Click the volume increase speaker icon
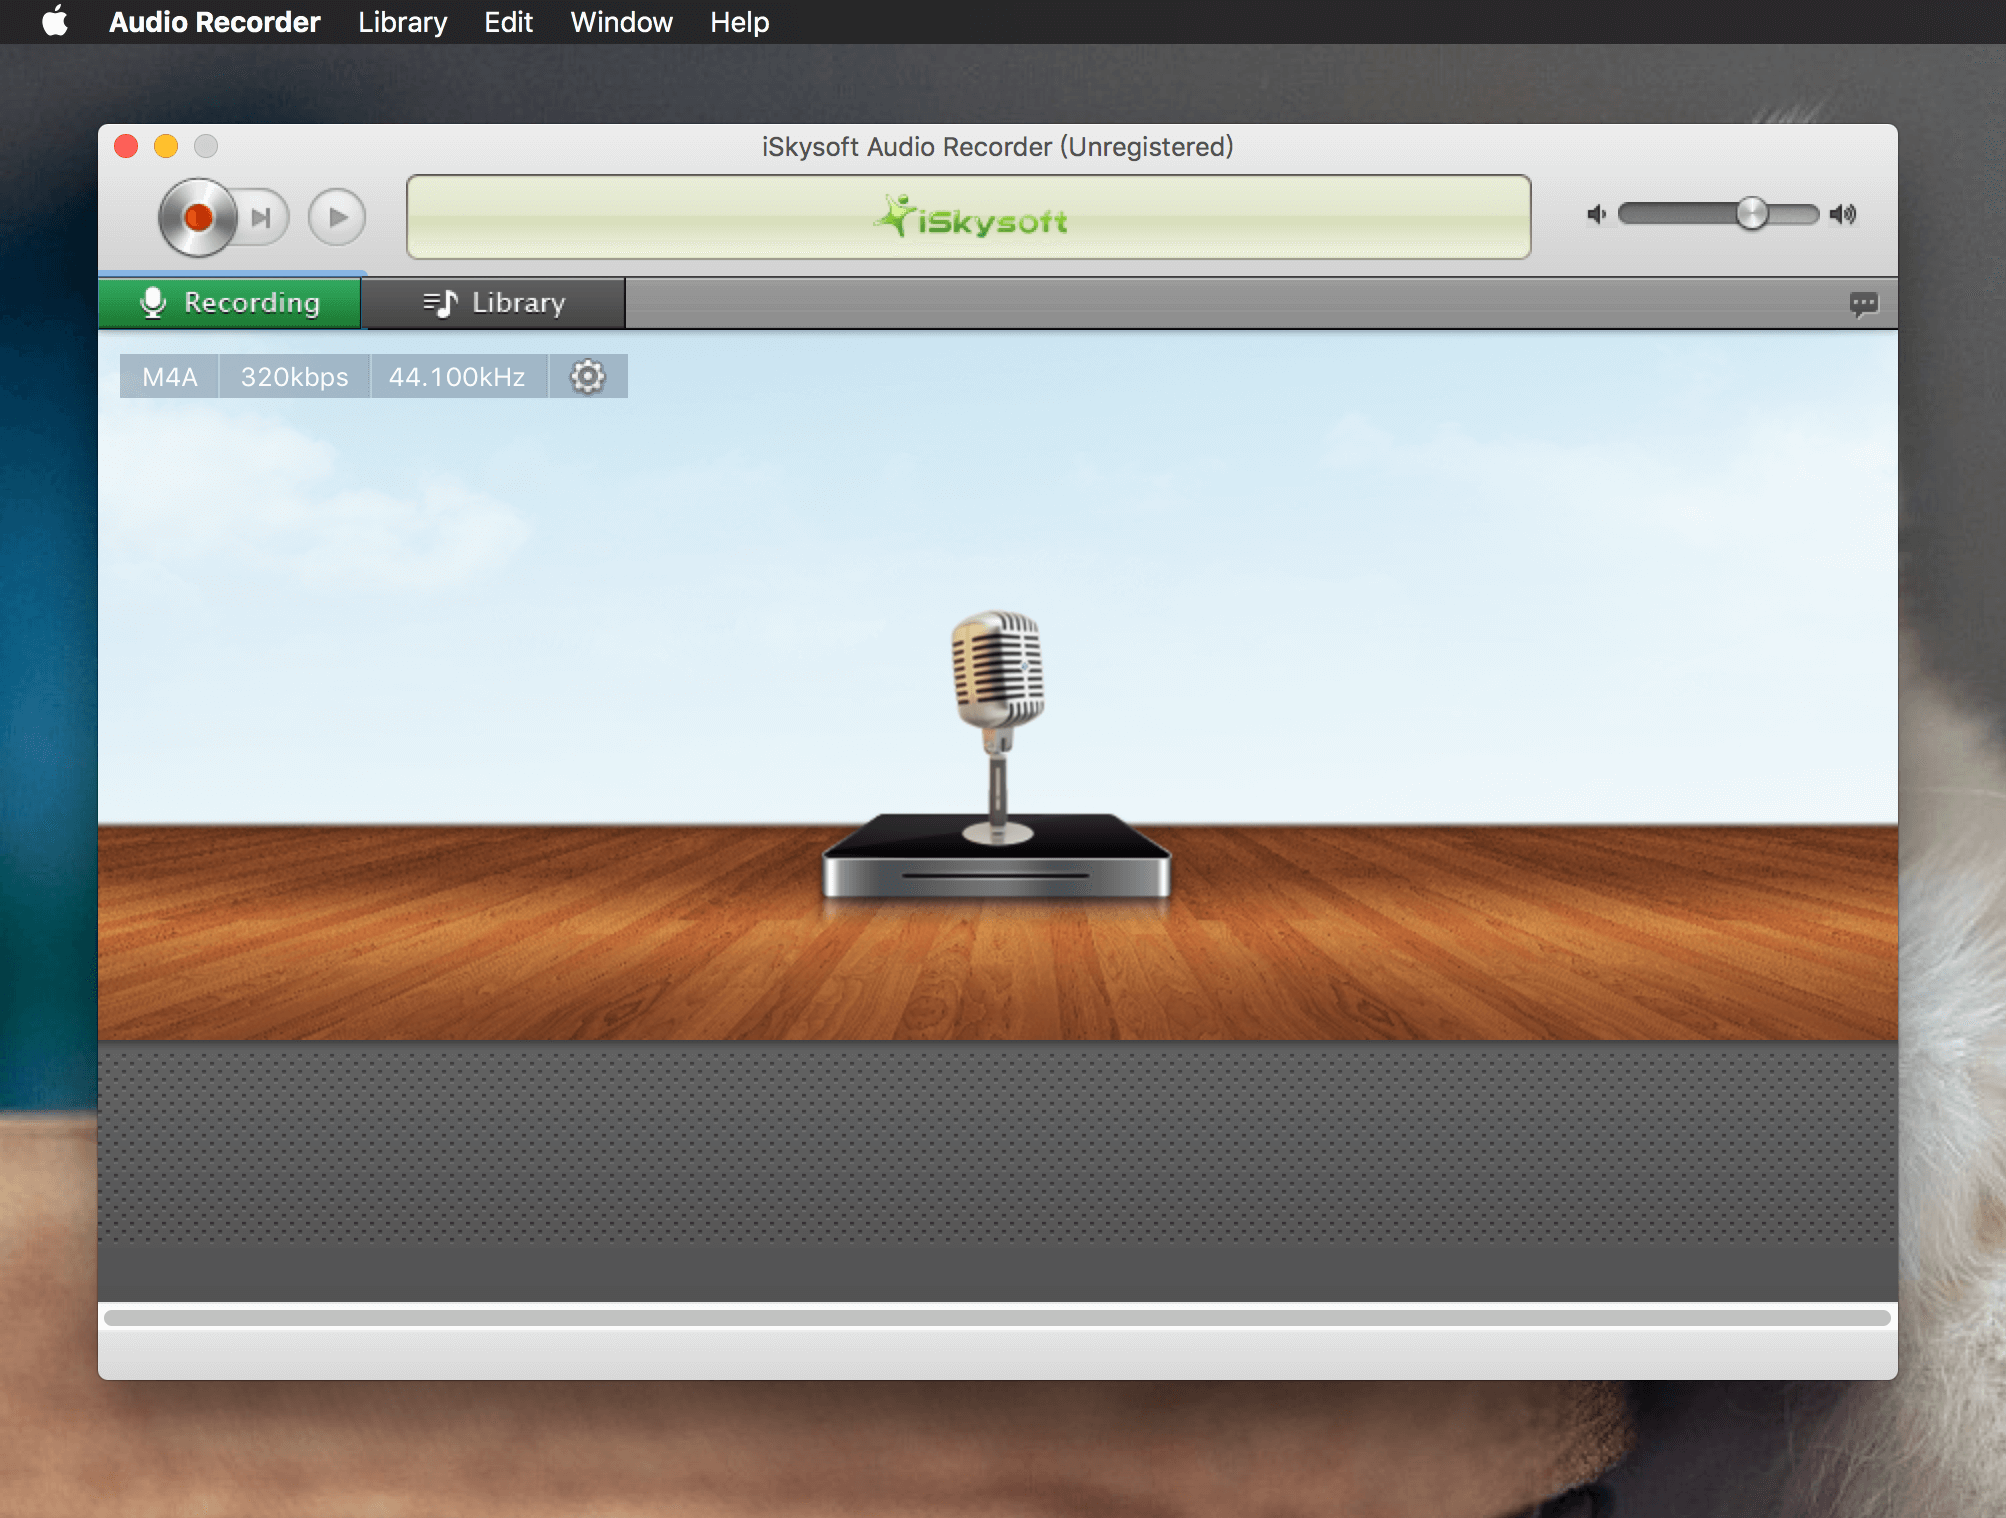The width and height of the screenshot is (2006, 1518). point(1847,214)
